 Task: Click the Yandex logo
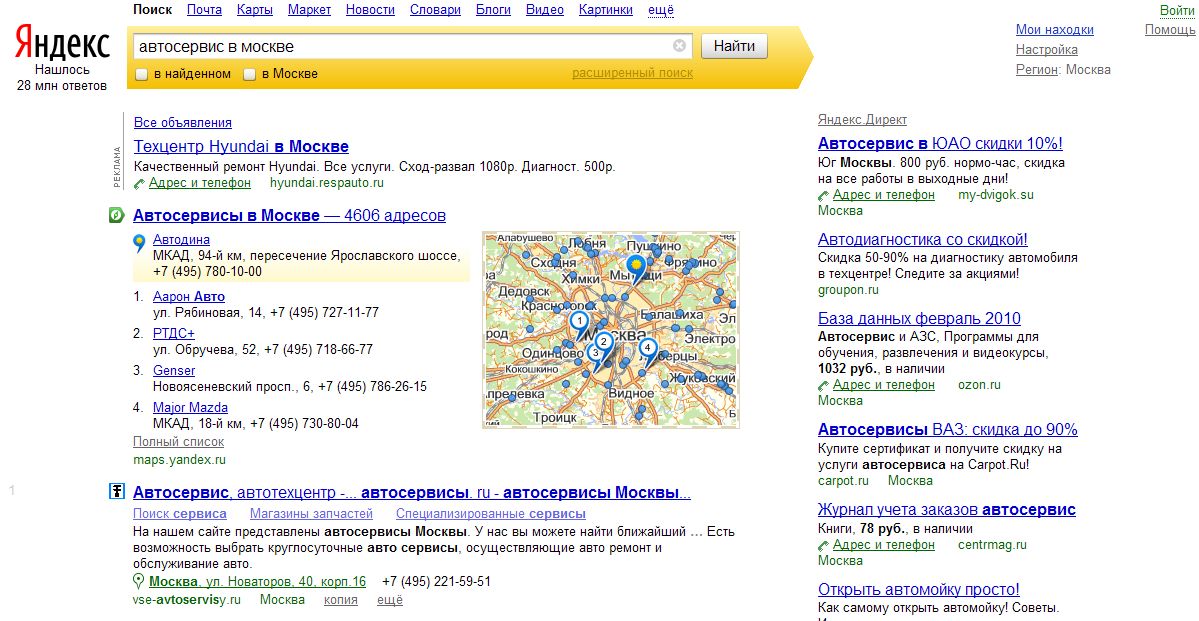click(x=63, y=44)
